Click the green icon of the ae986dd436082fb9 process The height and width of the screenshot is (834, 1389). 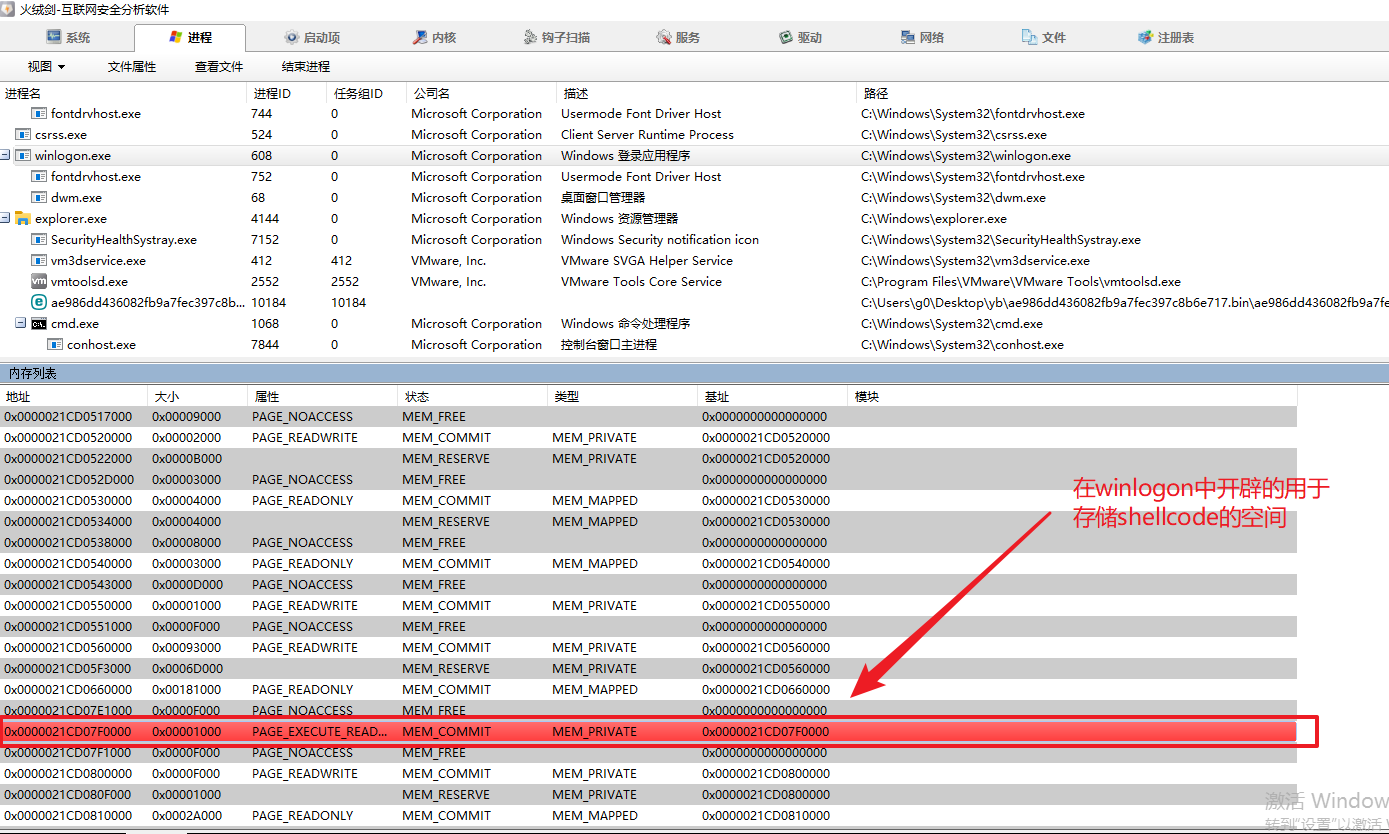(39, 303)
